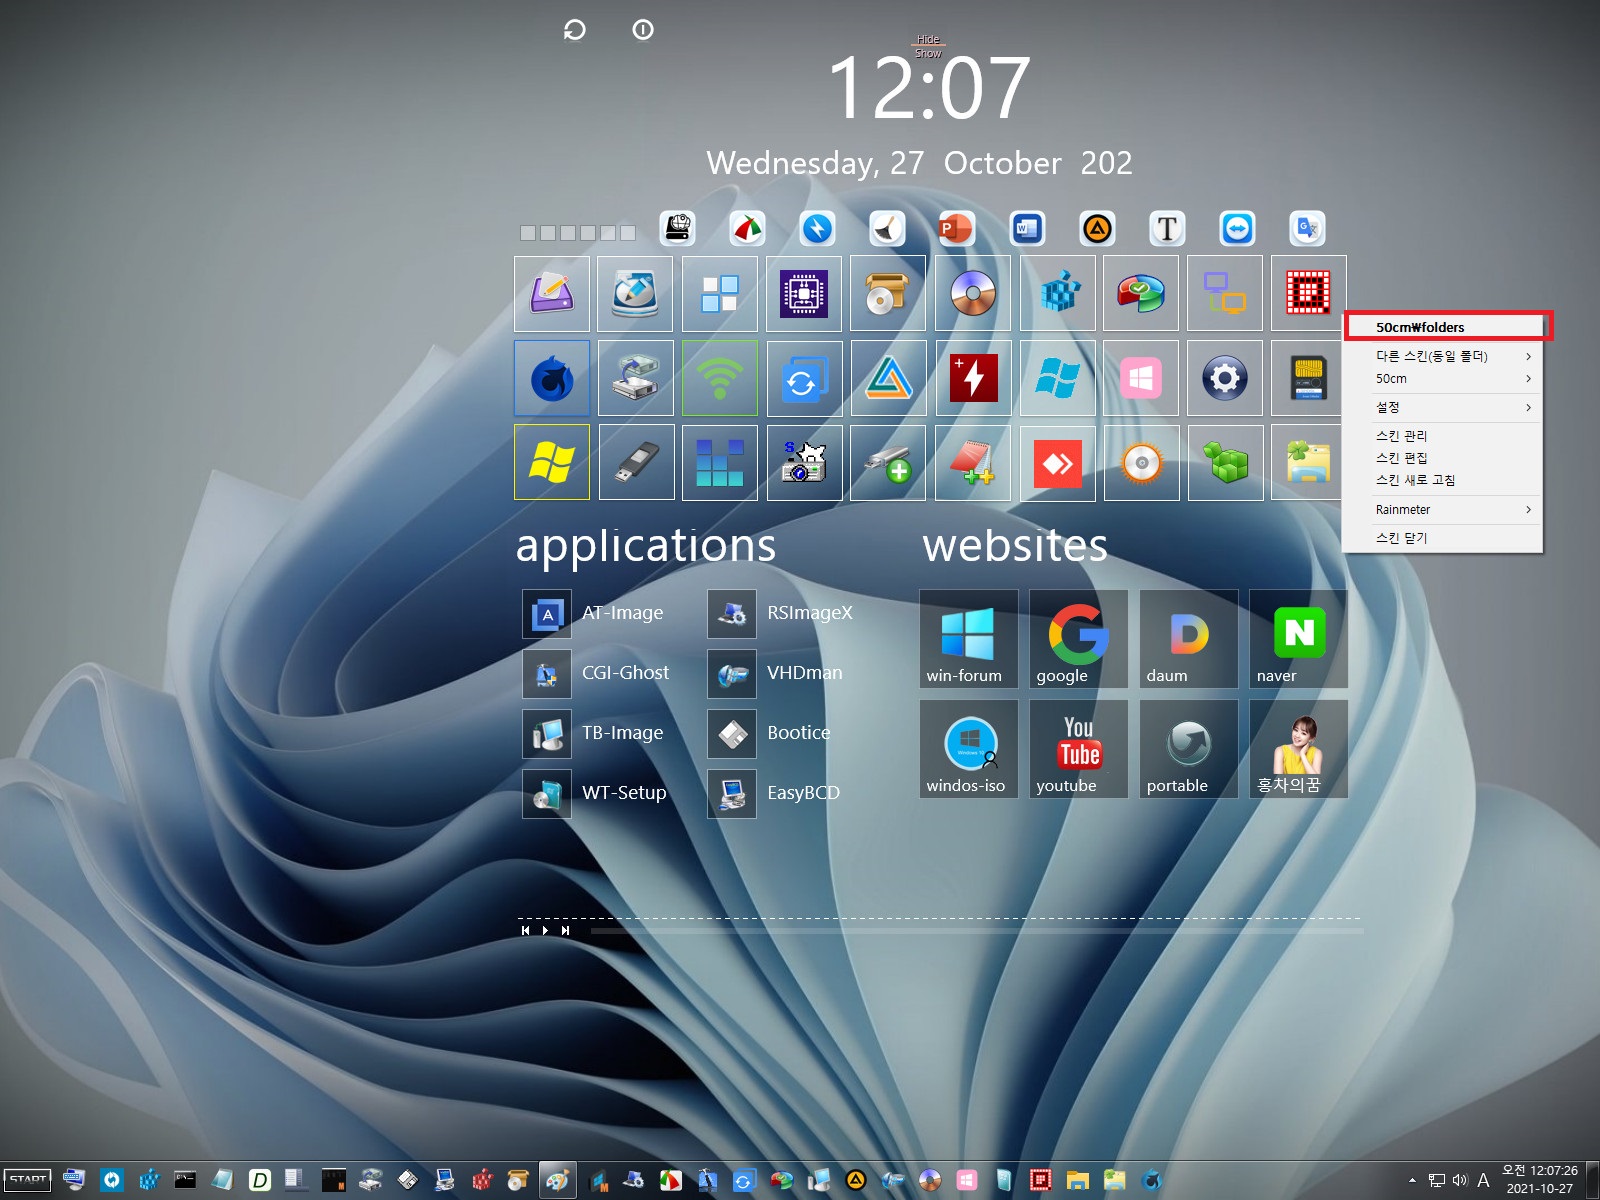Open the orange AIMP triangle icon
Screen dimensions: 1600x1200
click(x=1097, y=229)
